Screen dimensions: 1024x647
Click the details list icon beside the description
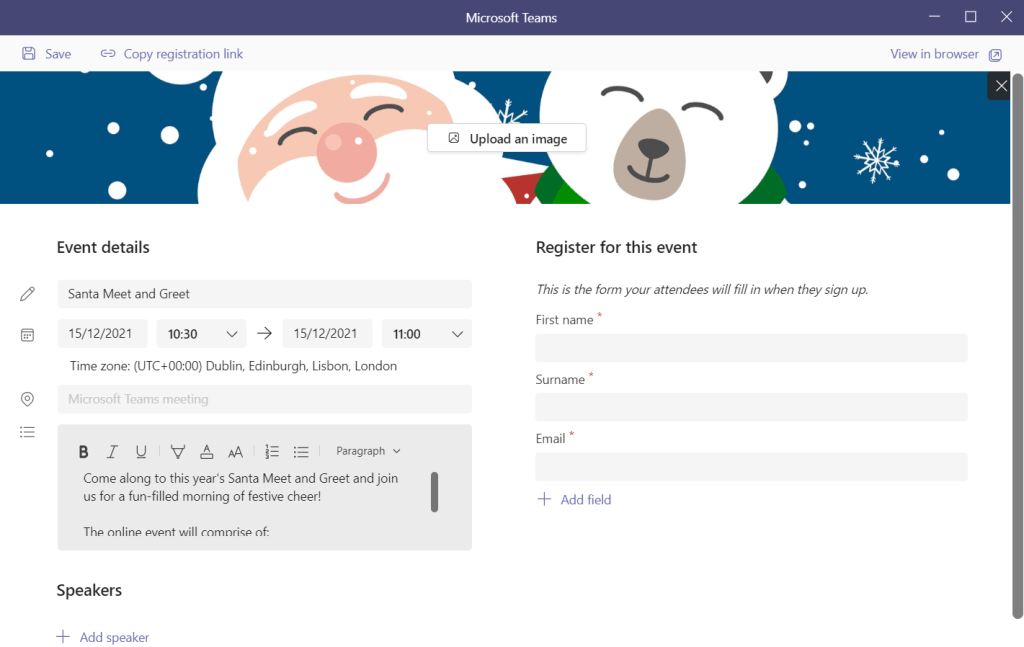pyautogui.click(x=27, y=432)
